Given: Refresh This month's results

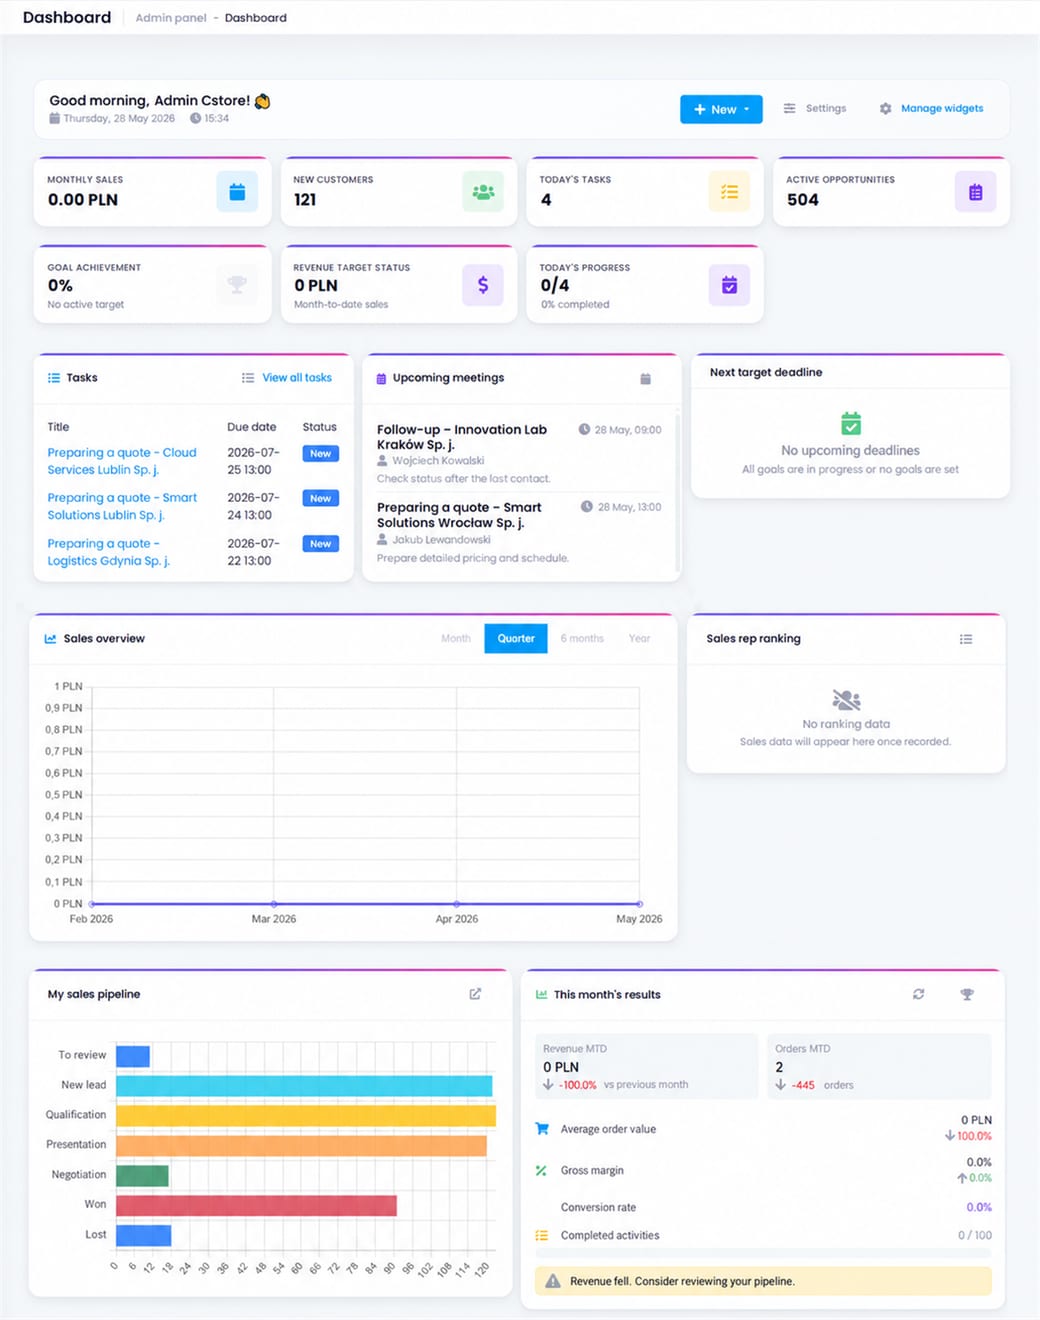Looking at the screenshot, I should tap(918, 994).
